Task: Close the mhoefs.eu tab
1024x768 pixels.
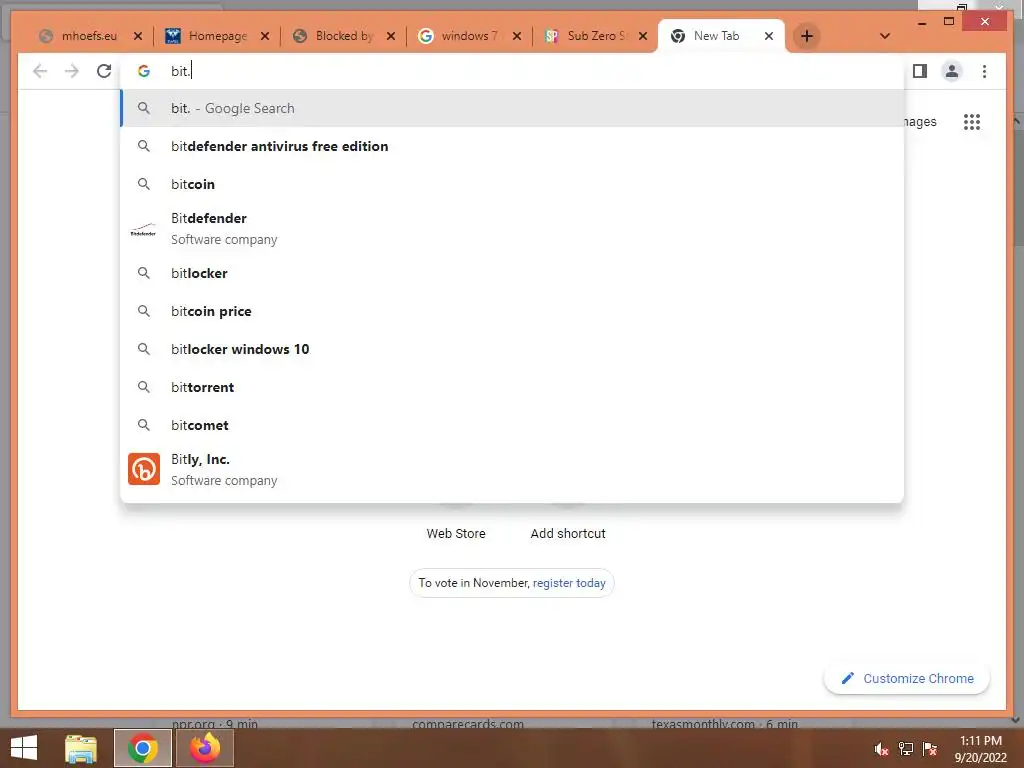Action: click(x=138, y=36)
